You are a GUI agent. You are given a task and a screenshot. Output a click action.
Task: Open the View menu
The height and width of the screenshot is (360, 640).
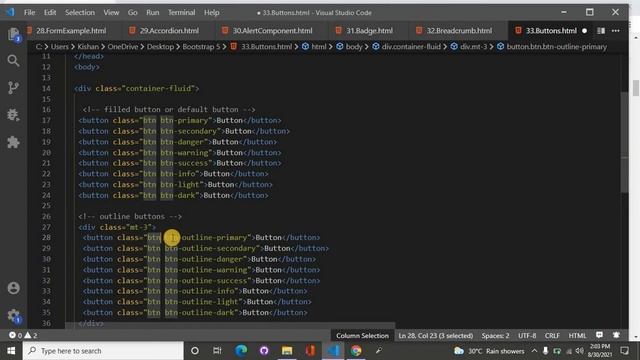(x=111, y=13)
